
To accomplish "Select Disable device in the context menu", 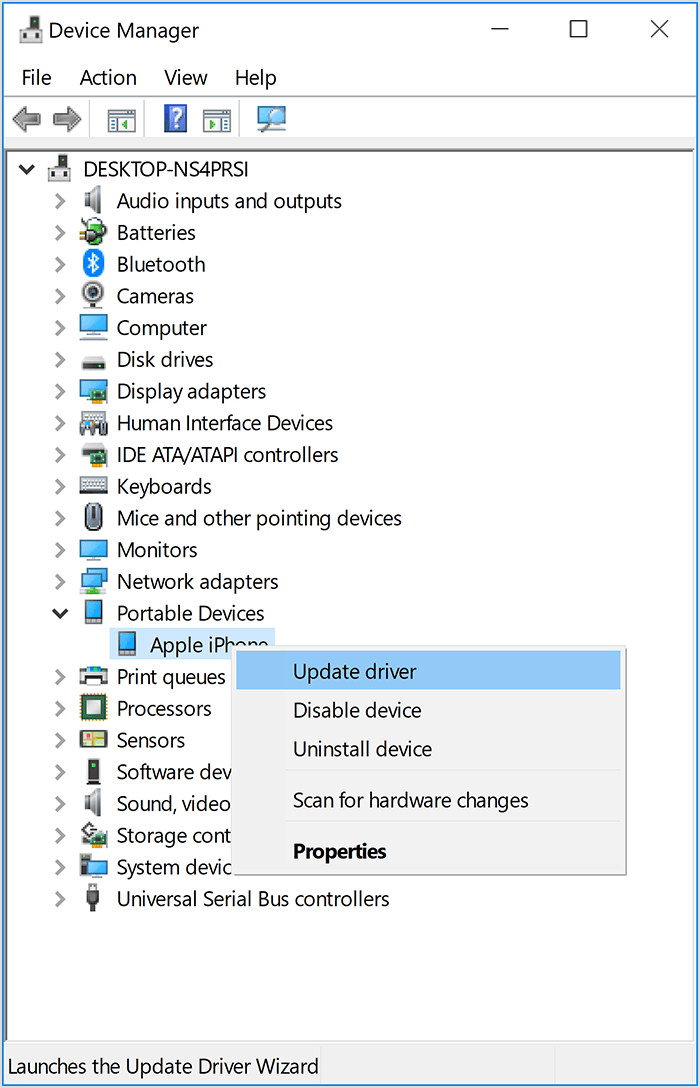I will point(357,711).
